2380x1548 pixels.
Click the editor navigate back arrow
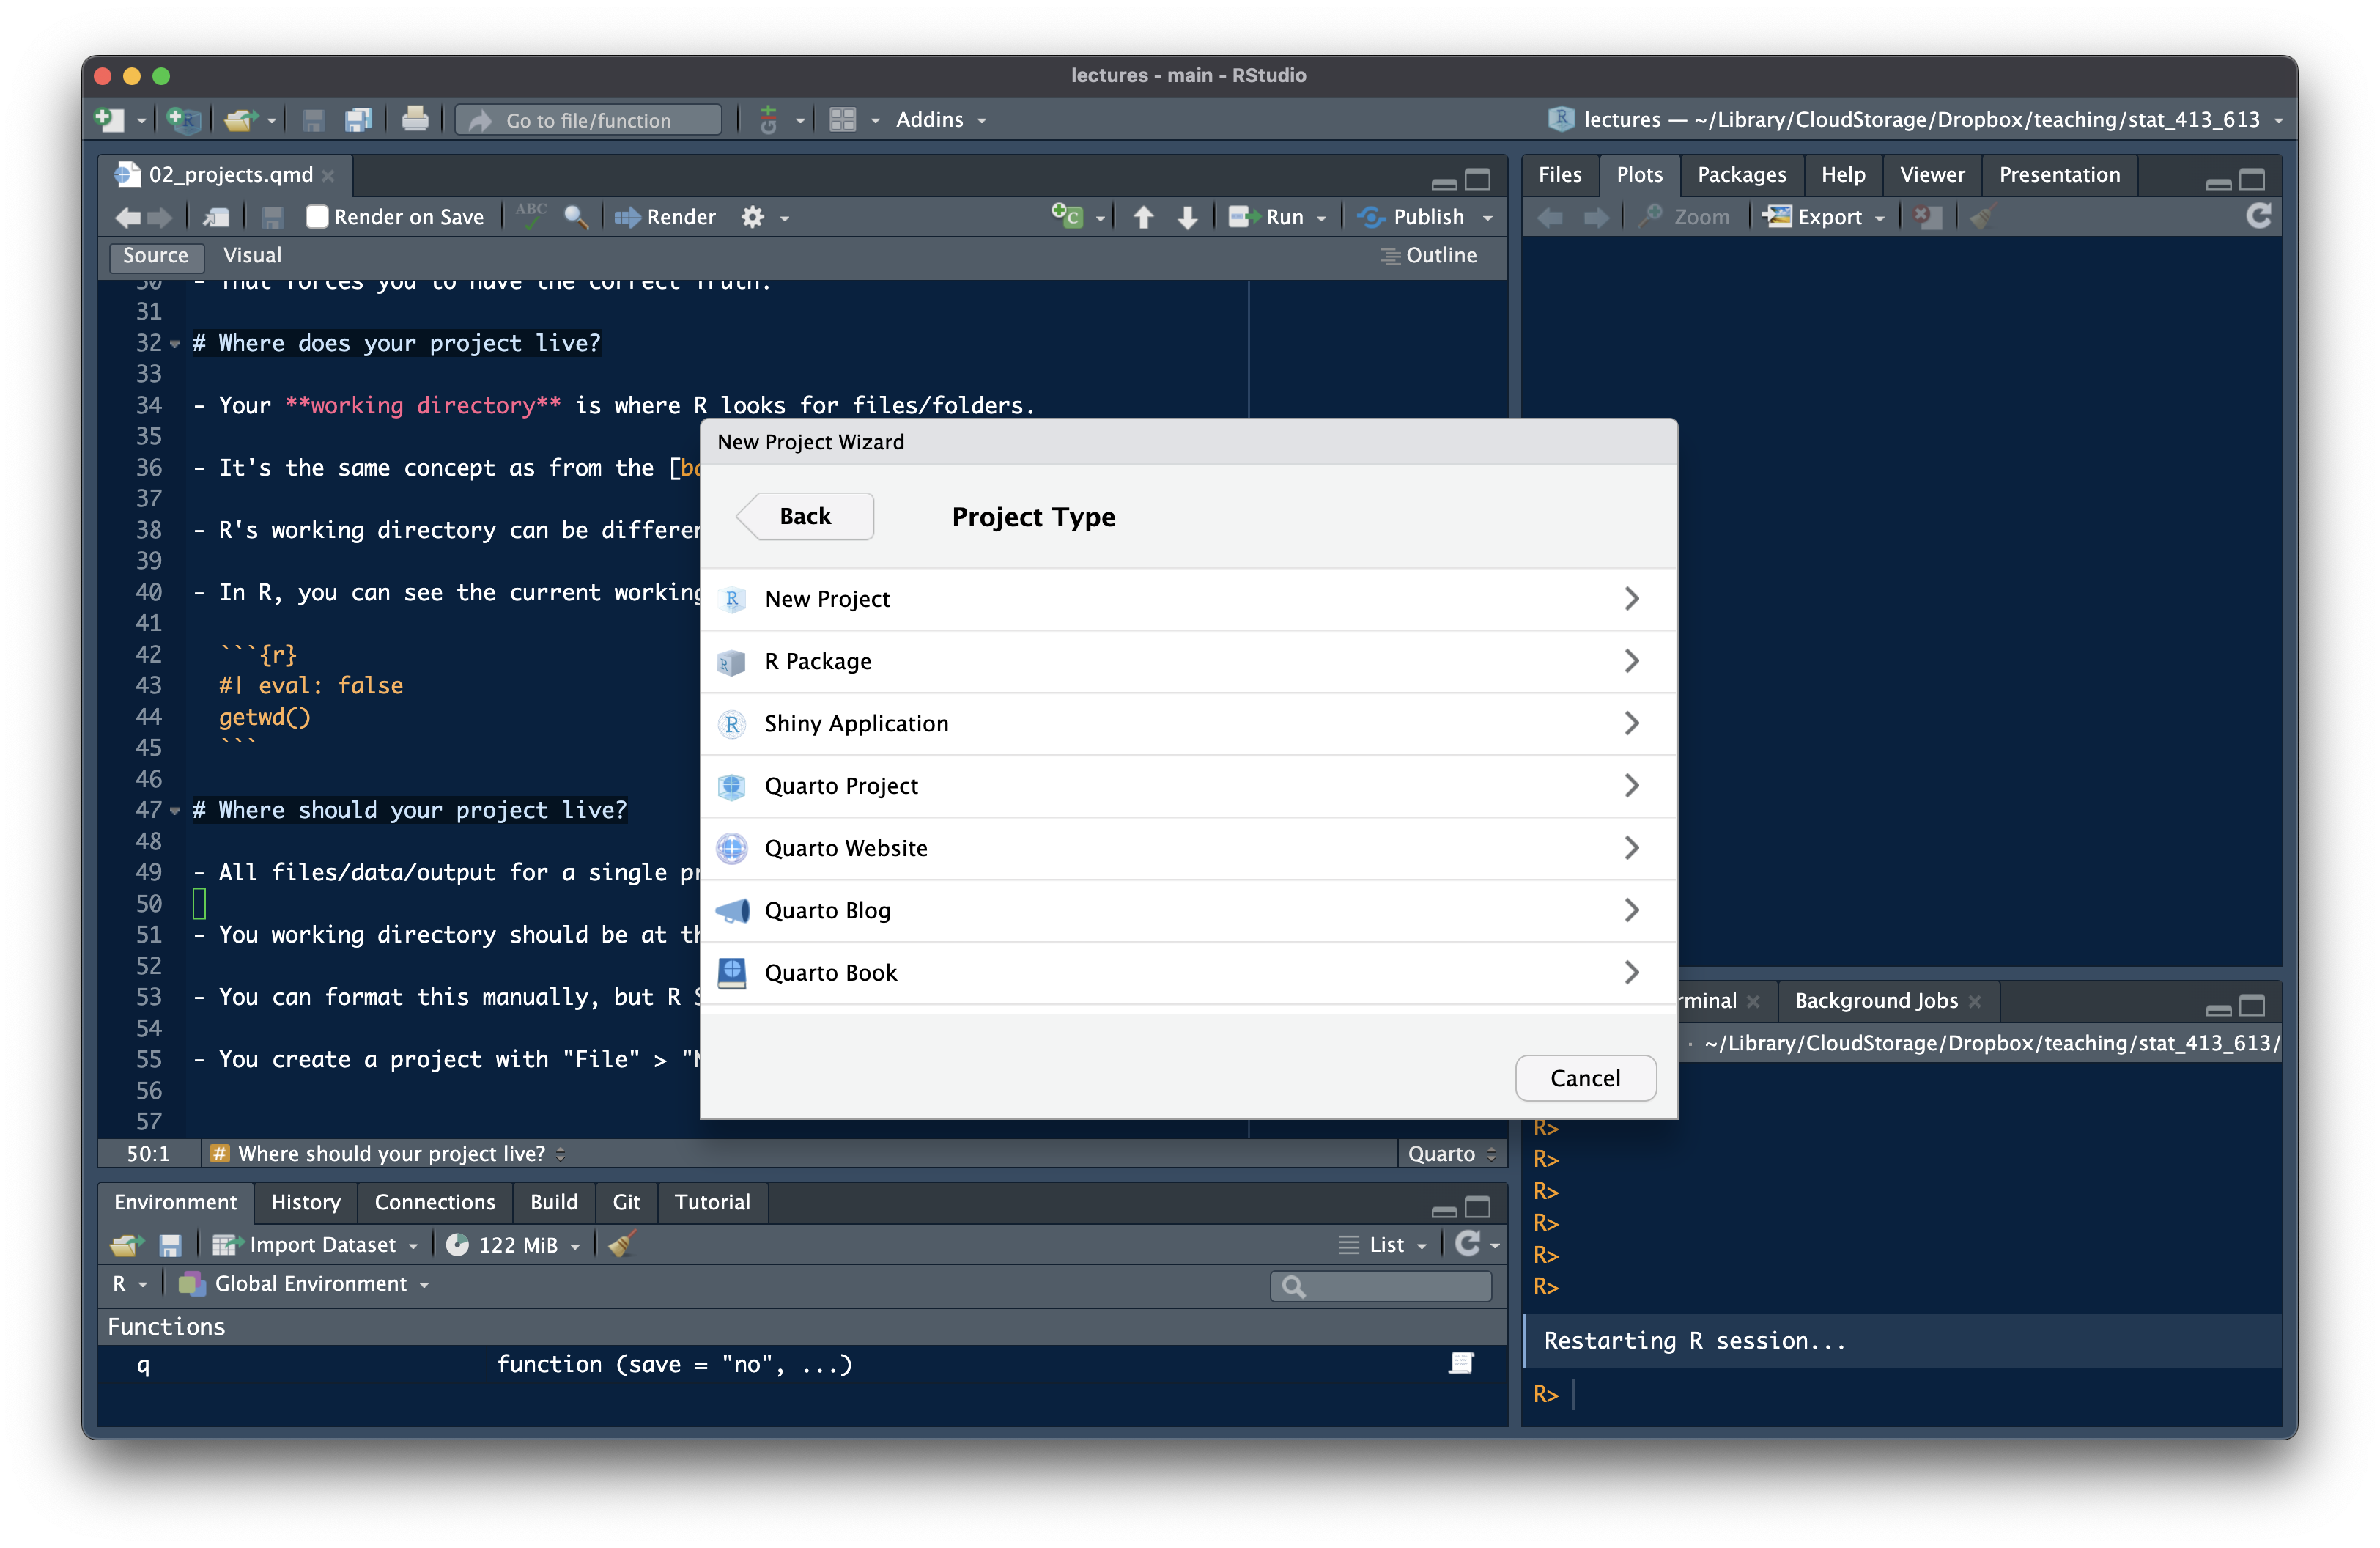(x=128, y=217)
